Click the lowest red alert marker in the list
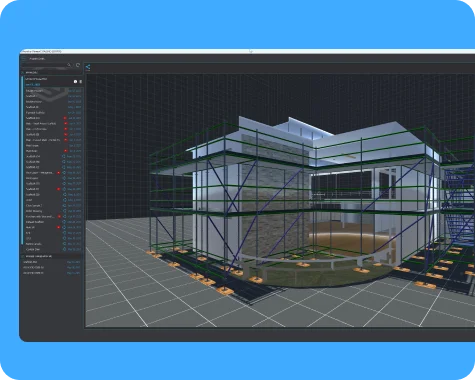 coord(58,227)
